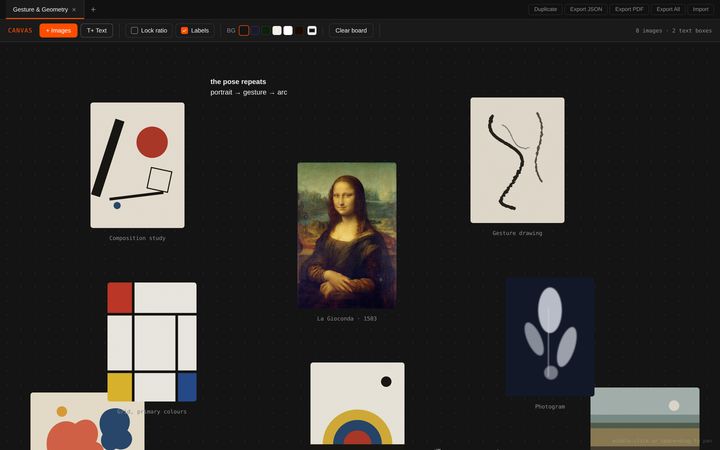Click the Import button
Viewport: 720px width, 450px height.
pos(700,9)
